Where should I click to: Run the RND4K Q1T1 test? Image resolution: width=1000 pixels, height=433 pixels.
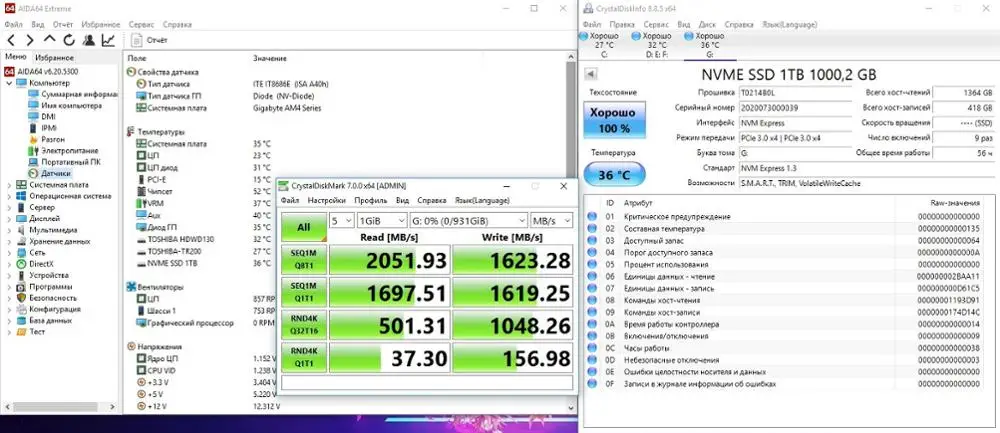[x=304, y=358]
